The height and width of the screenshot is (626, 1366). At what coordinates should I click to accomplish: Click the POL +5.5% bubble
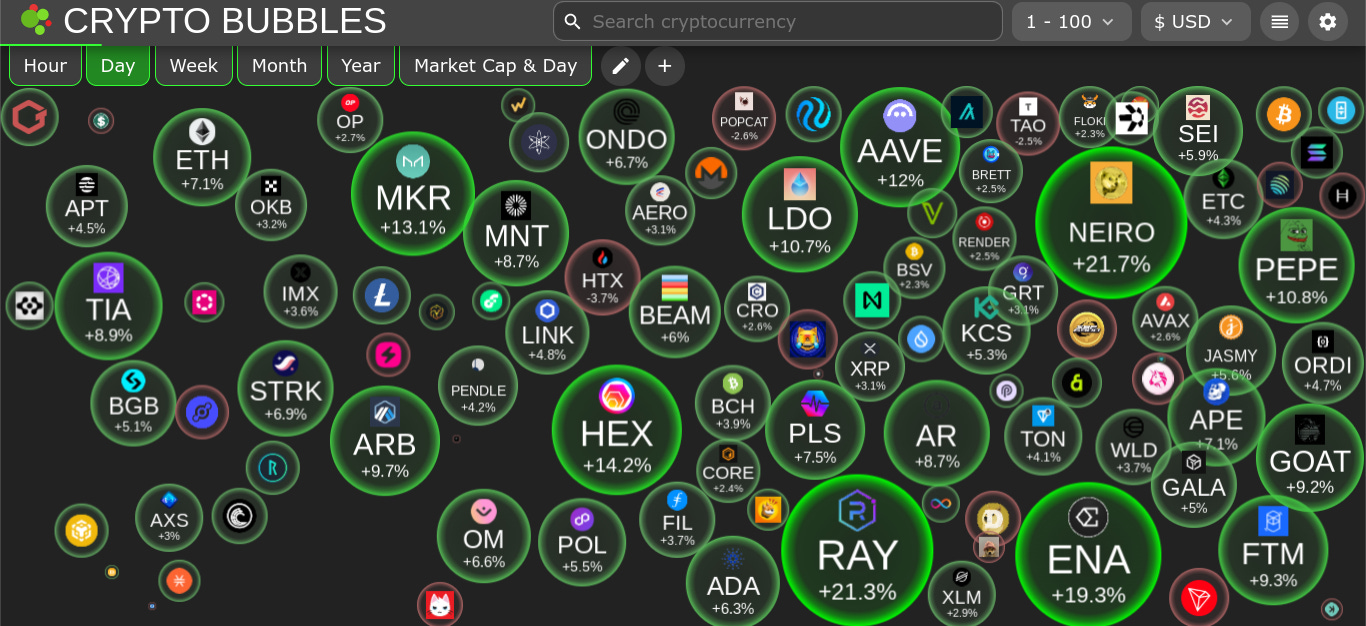coord(582,542)
